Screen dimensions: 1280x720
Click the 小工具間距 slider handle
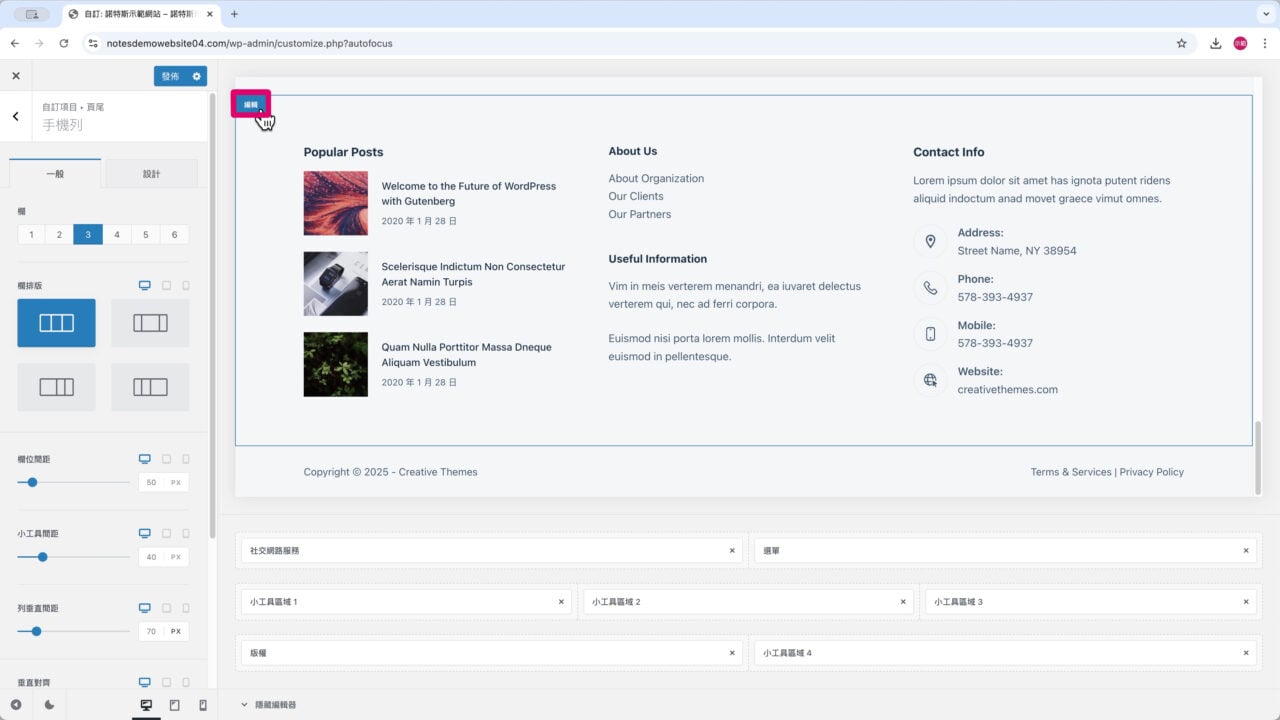42,557
